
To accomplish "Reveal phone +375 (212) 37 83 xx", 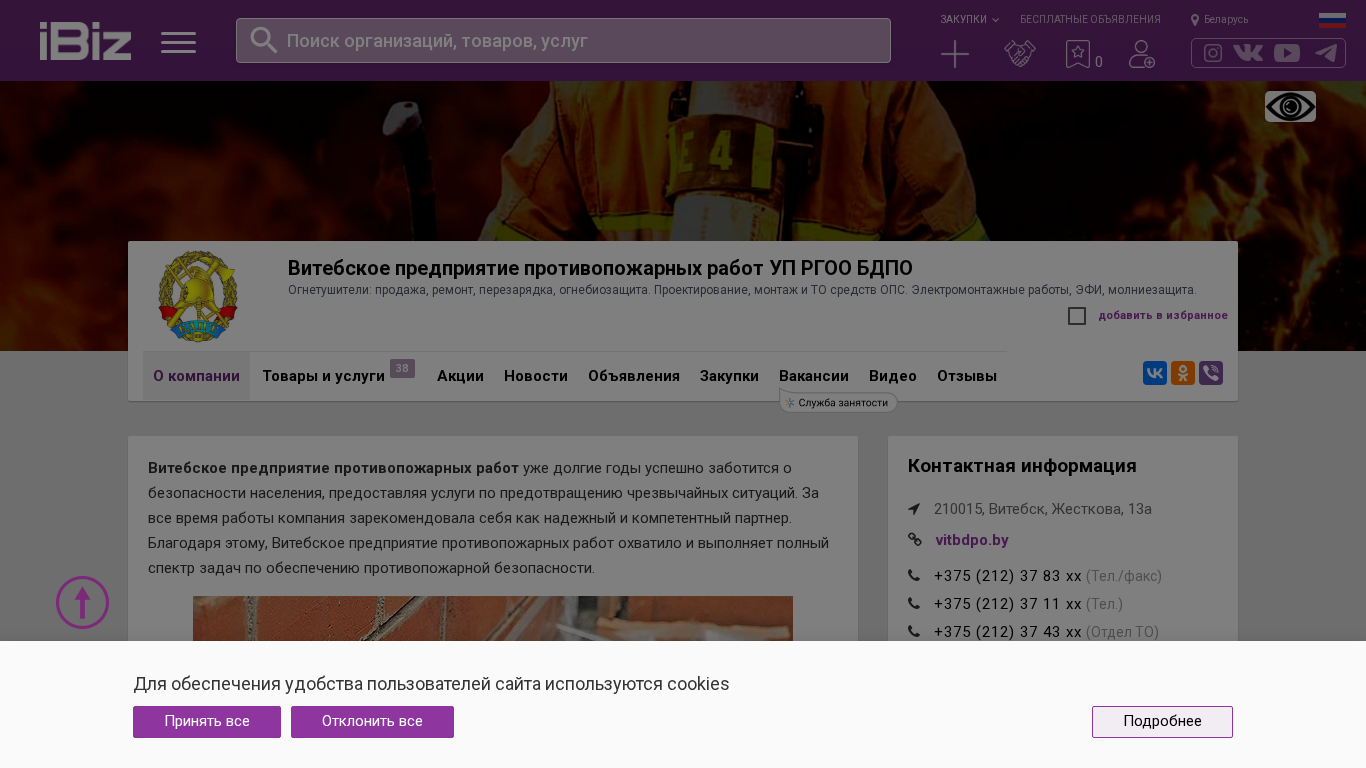I will pos(1008,576).
